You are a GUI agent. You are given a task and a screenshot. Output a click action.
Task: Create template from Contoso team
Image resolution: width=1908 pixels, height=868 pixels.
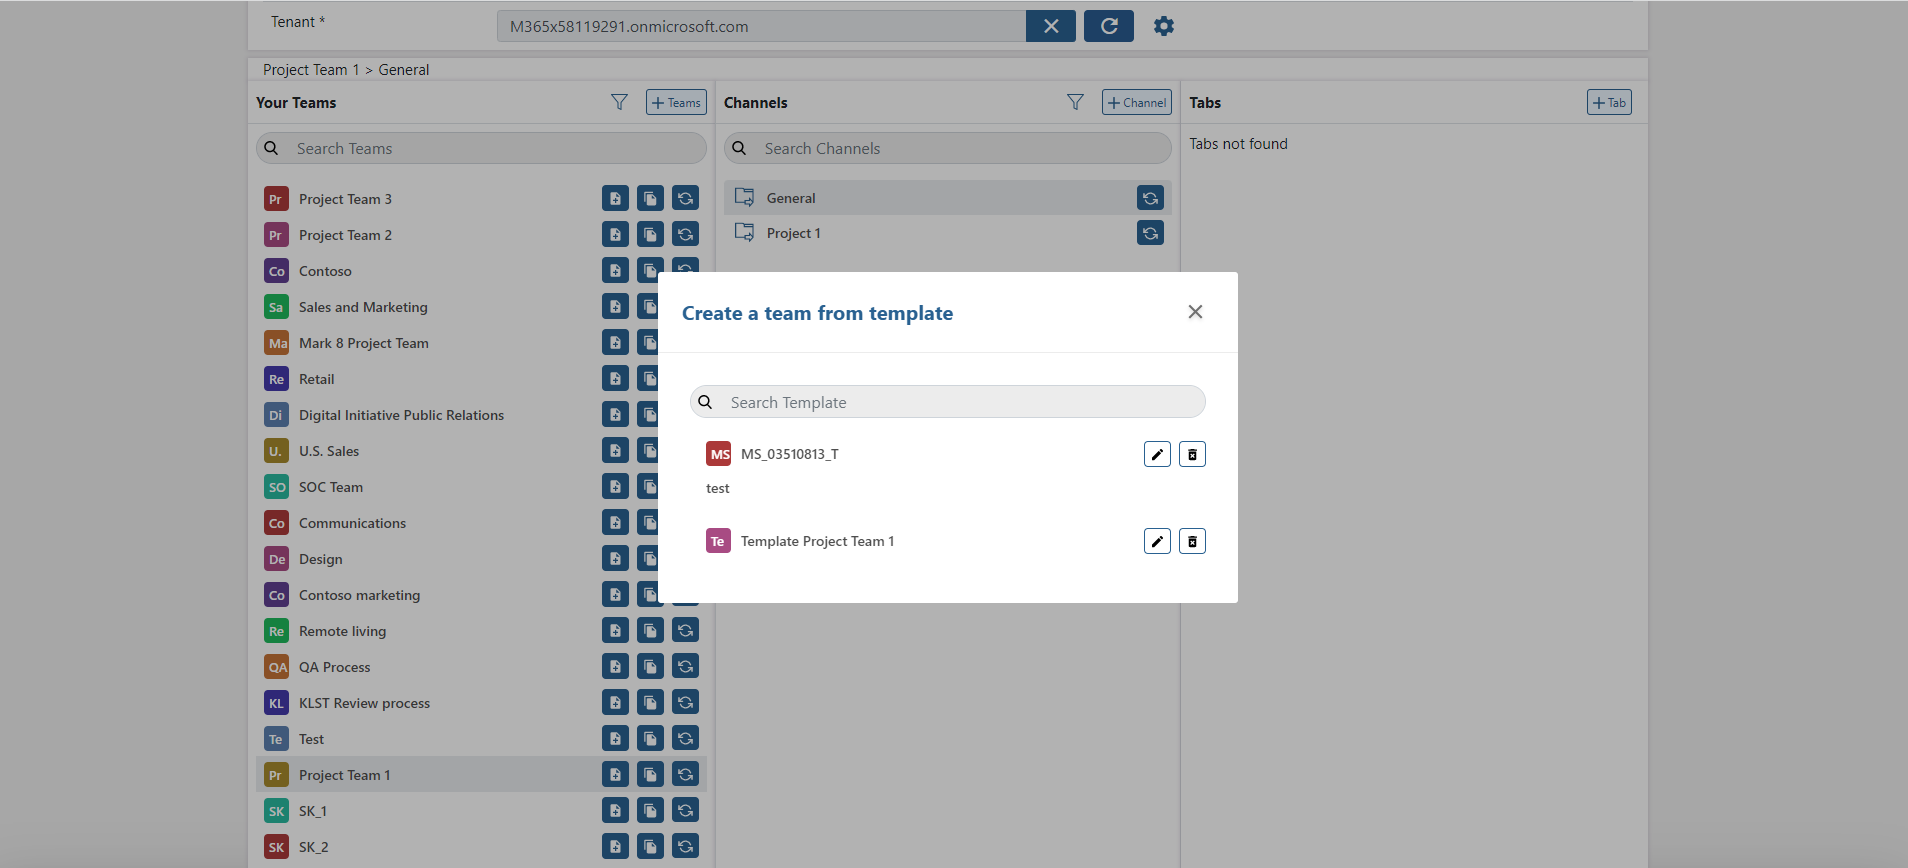click(615, 270)
